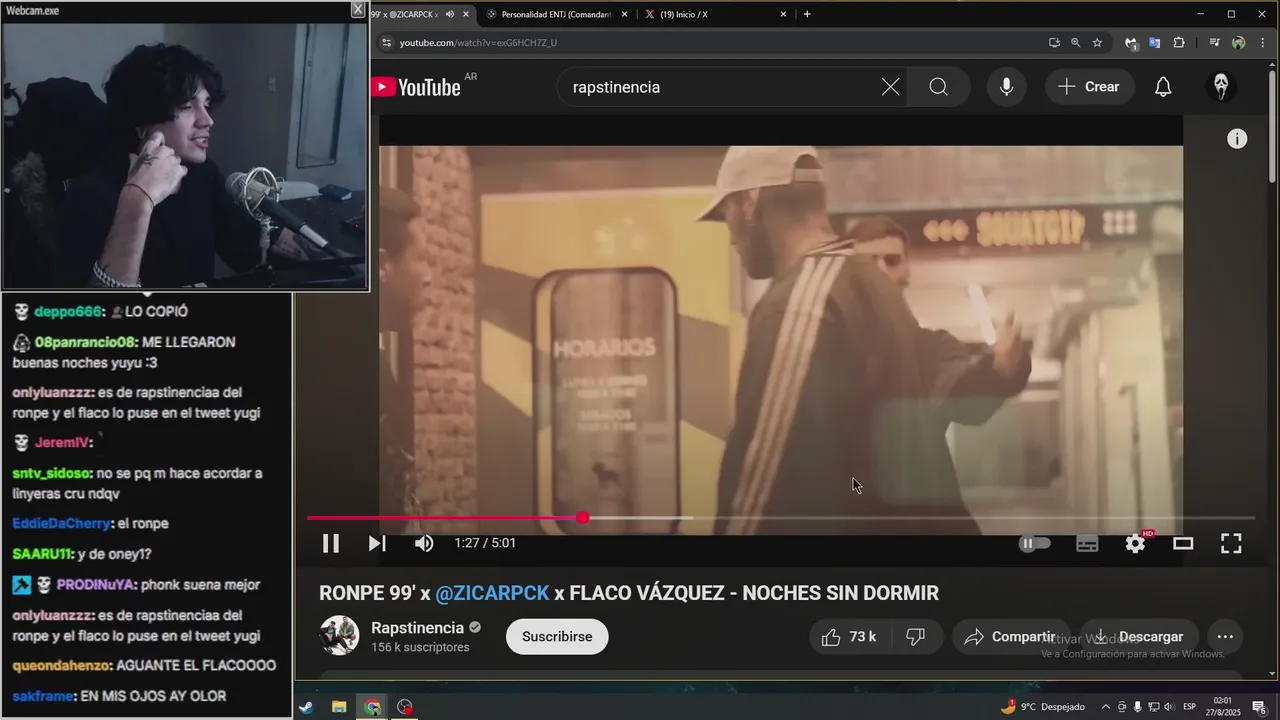Toggle the autoplay switch
The width and height of the screenshot is (1280, 720).
(1035, 543)
